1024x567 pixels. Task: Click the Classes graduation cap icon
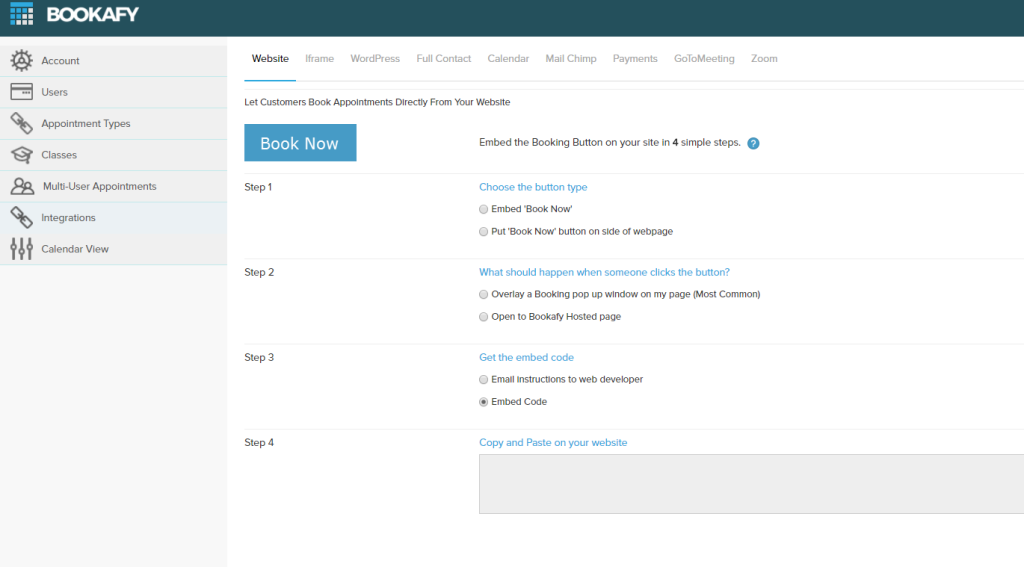click(22, 155)
